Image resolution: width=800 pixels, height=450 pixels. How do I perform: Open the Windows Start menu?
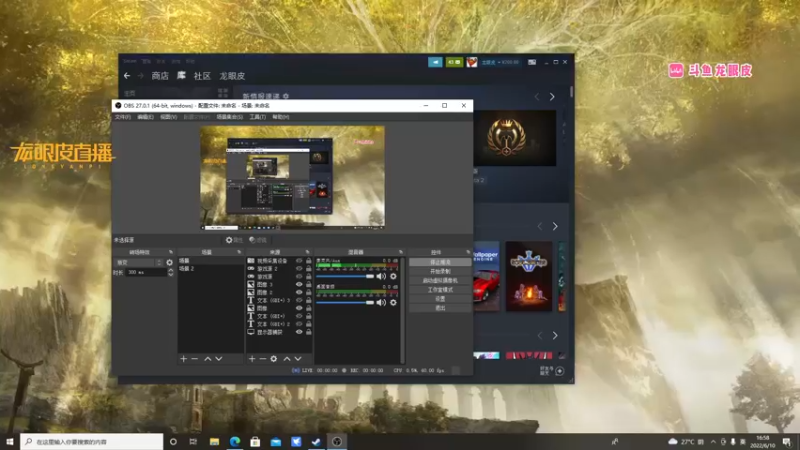[x=10, y=442]
